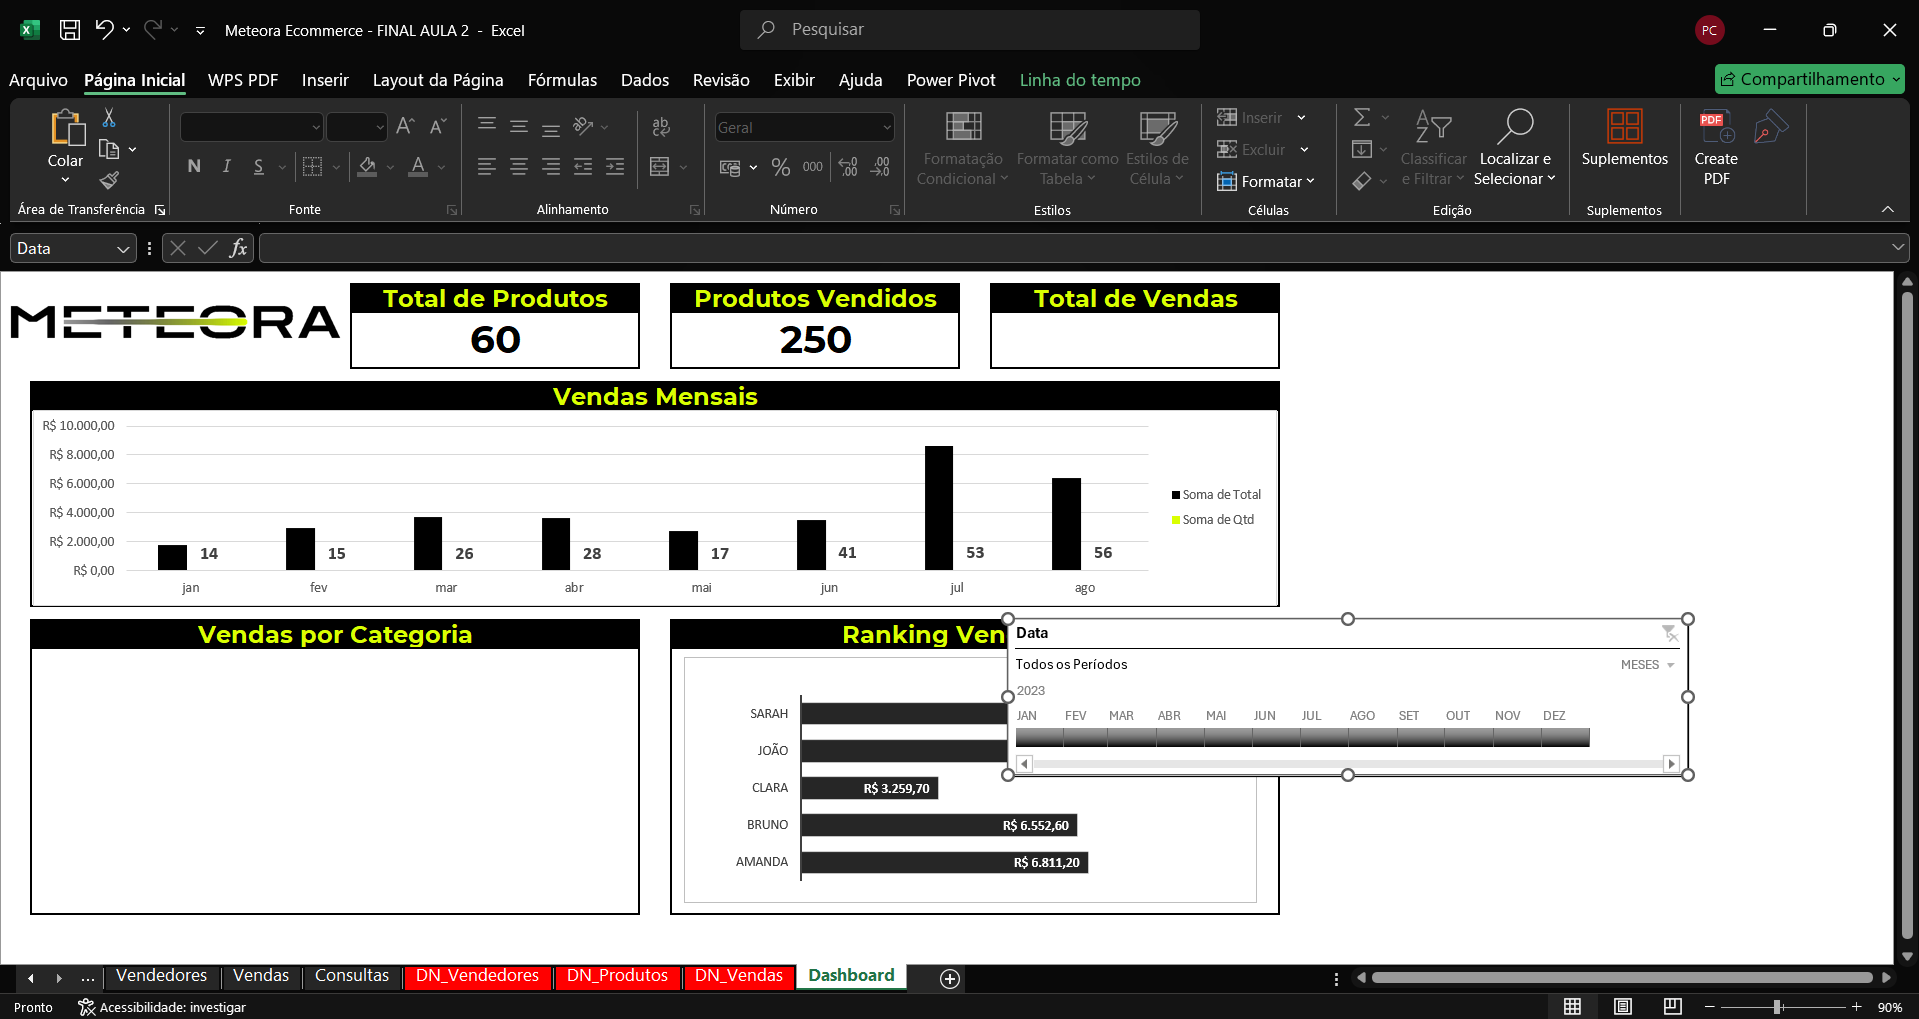Click the font color A icon

418,167
